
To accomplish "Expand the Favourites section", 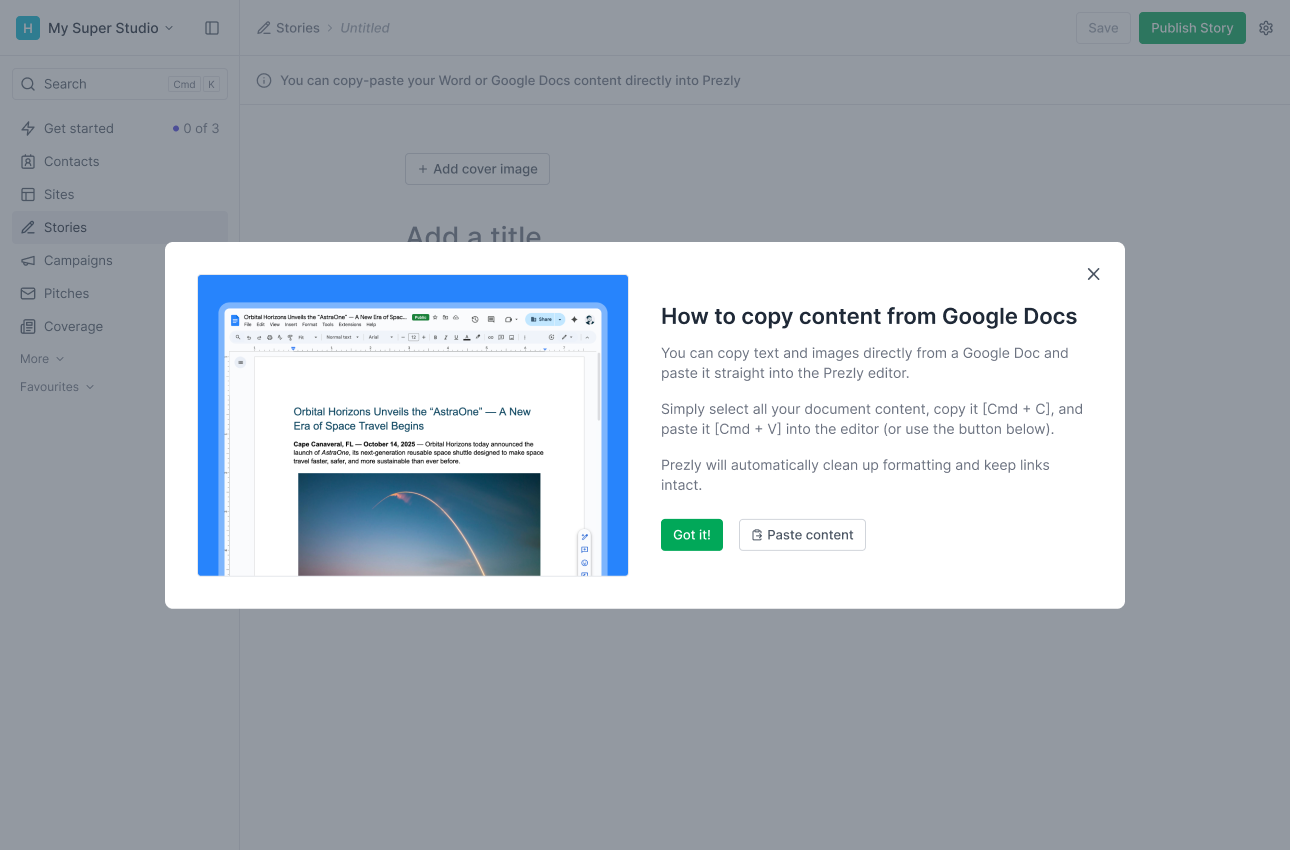I will [57, 387].
